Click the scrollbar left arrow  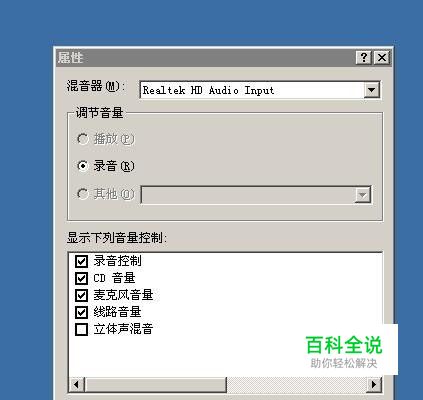[x=77, y=385]
